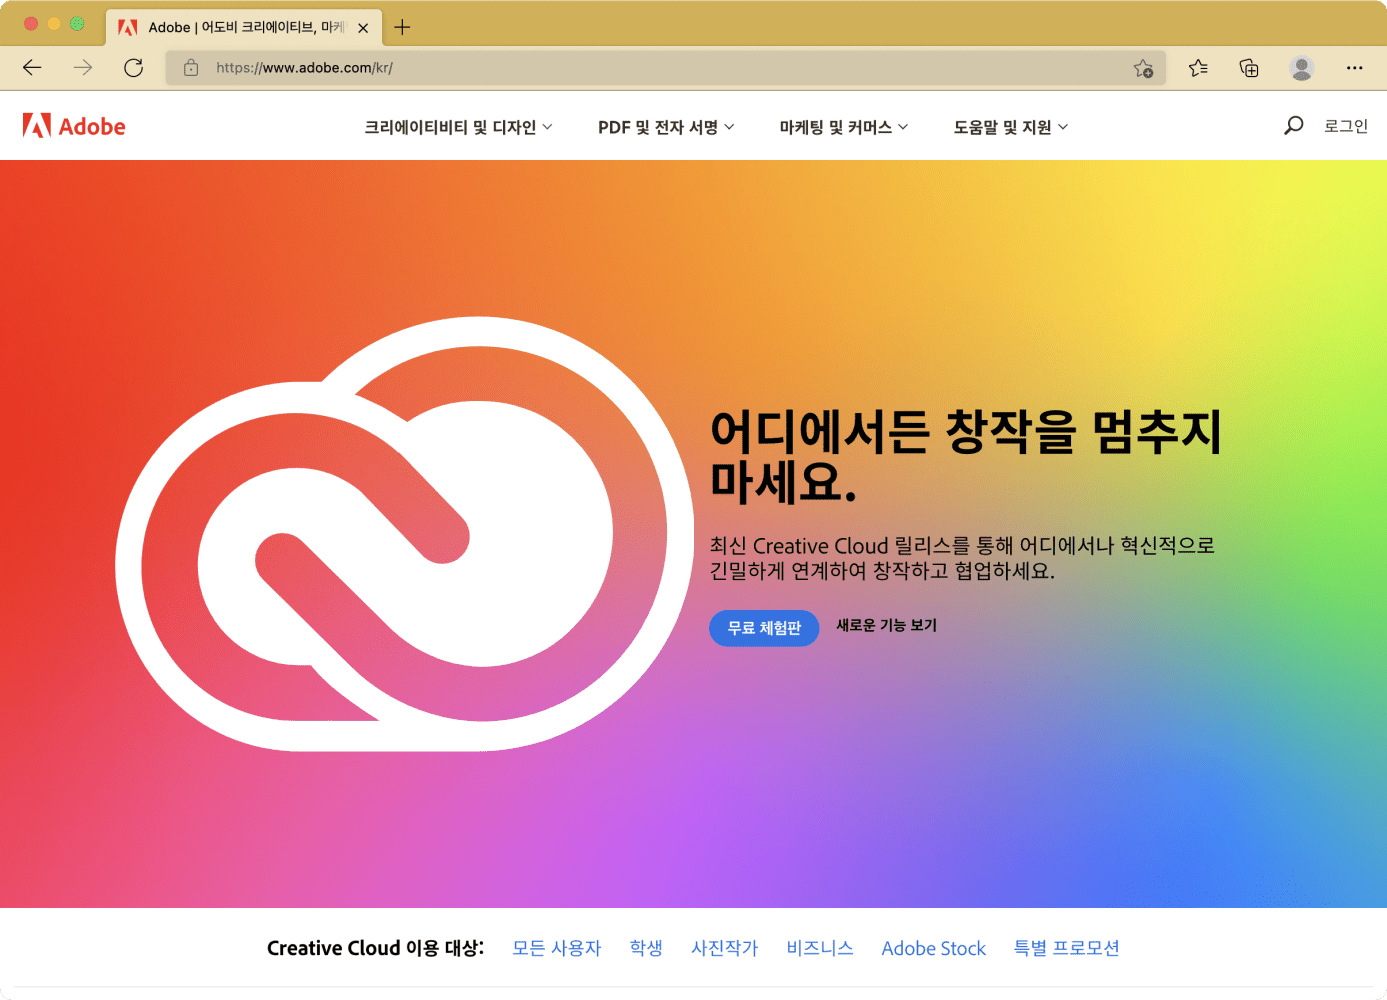
Task: Click the Creative Cloud logo graphic
Action: click(404, 534)
